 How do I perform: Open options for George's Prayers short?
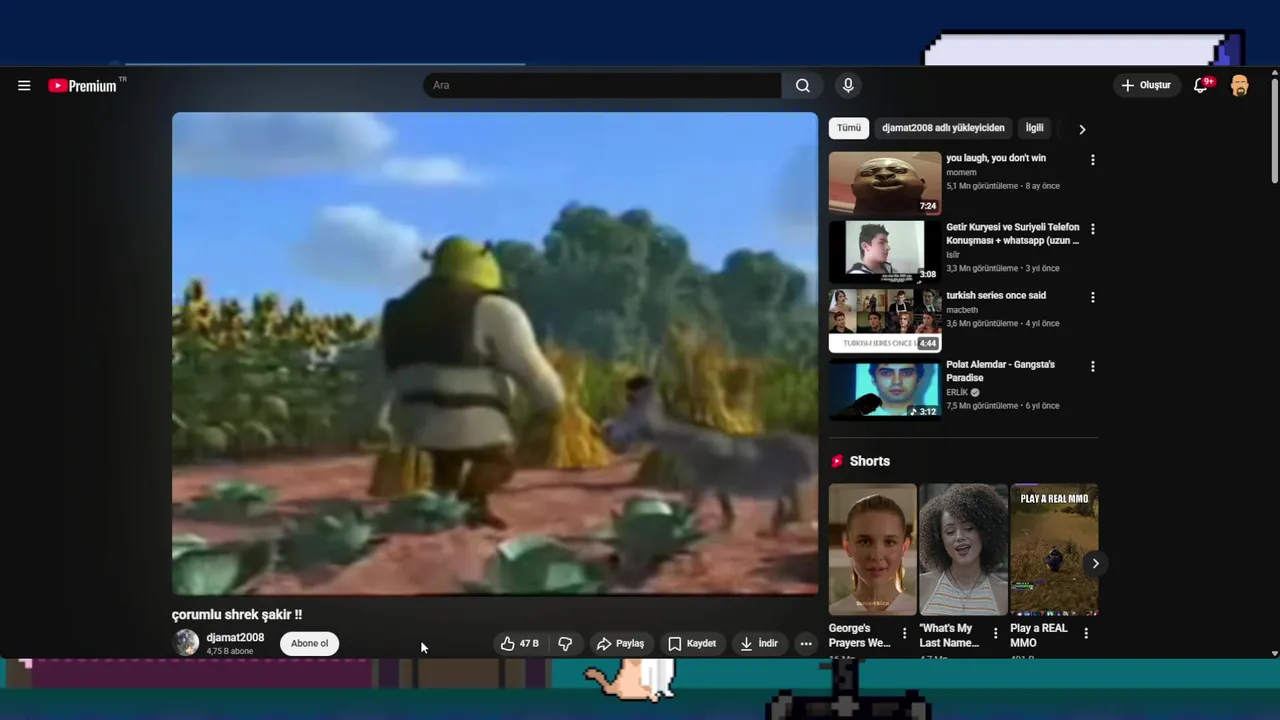pyautogui.click(x=904, y=633)
